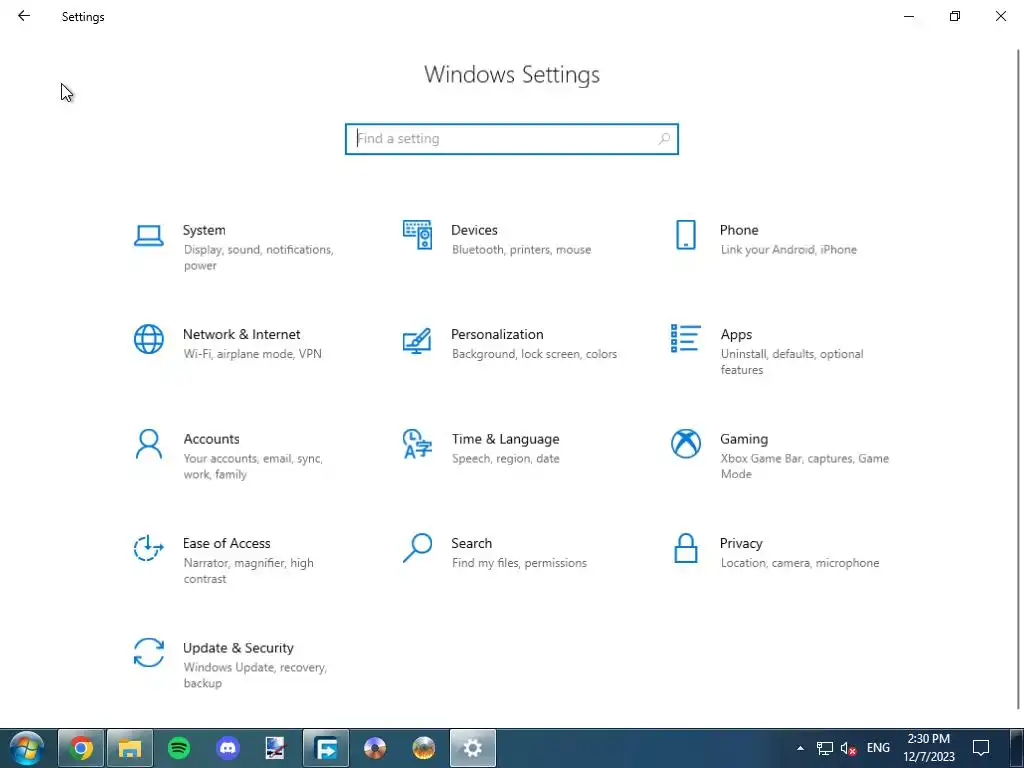Open Ease of Access icon
This screenshot has height=768, width=1024.
[x=148, y=549]
